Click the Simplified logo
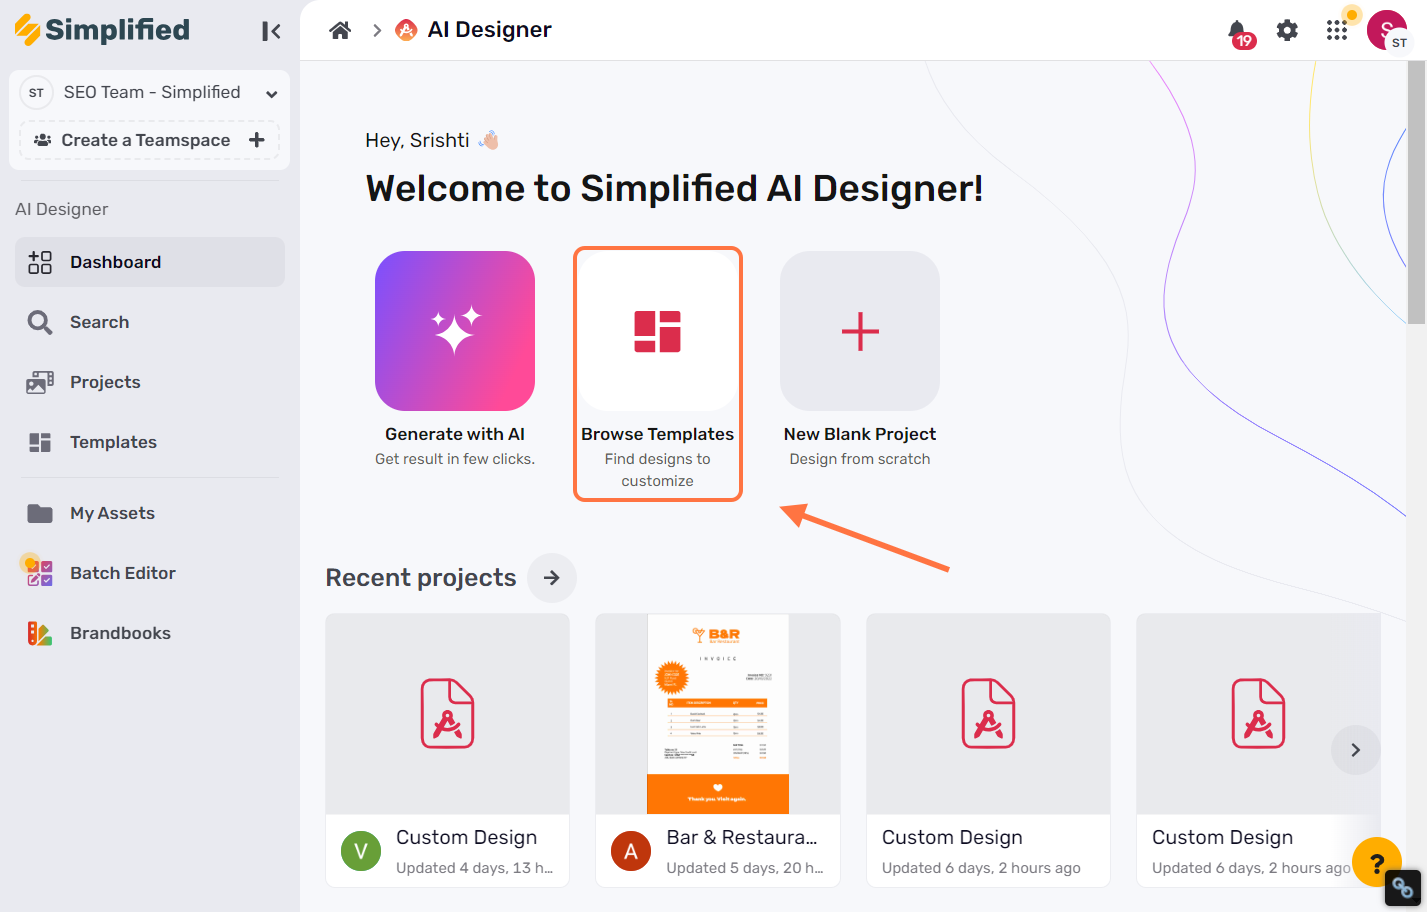1427x912 pixels. (x=102, y=30)
